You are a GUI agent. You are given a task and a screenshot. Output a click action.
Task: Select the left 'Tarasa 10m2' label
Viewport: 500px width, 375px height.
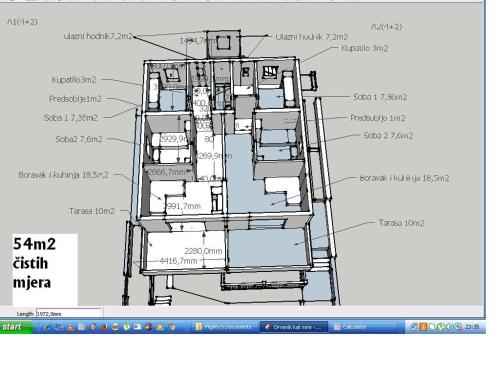click(x=92, y=211)
